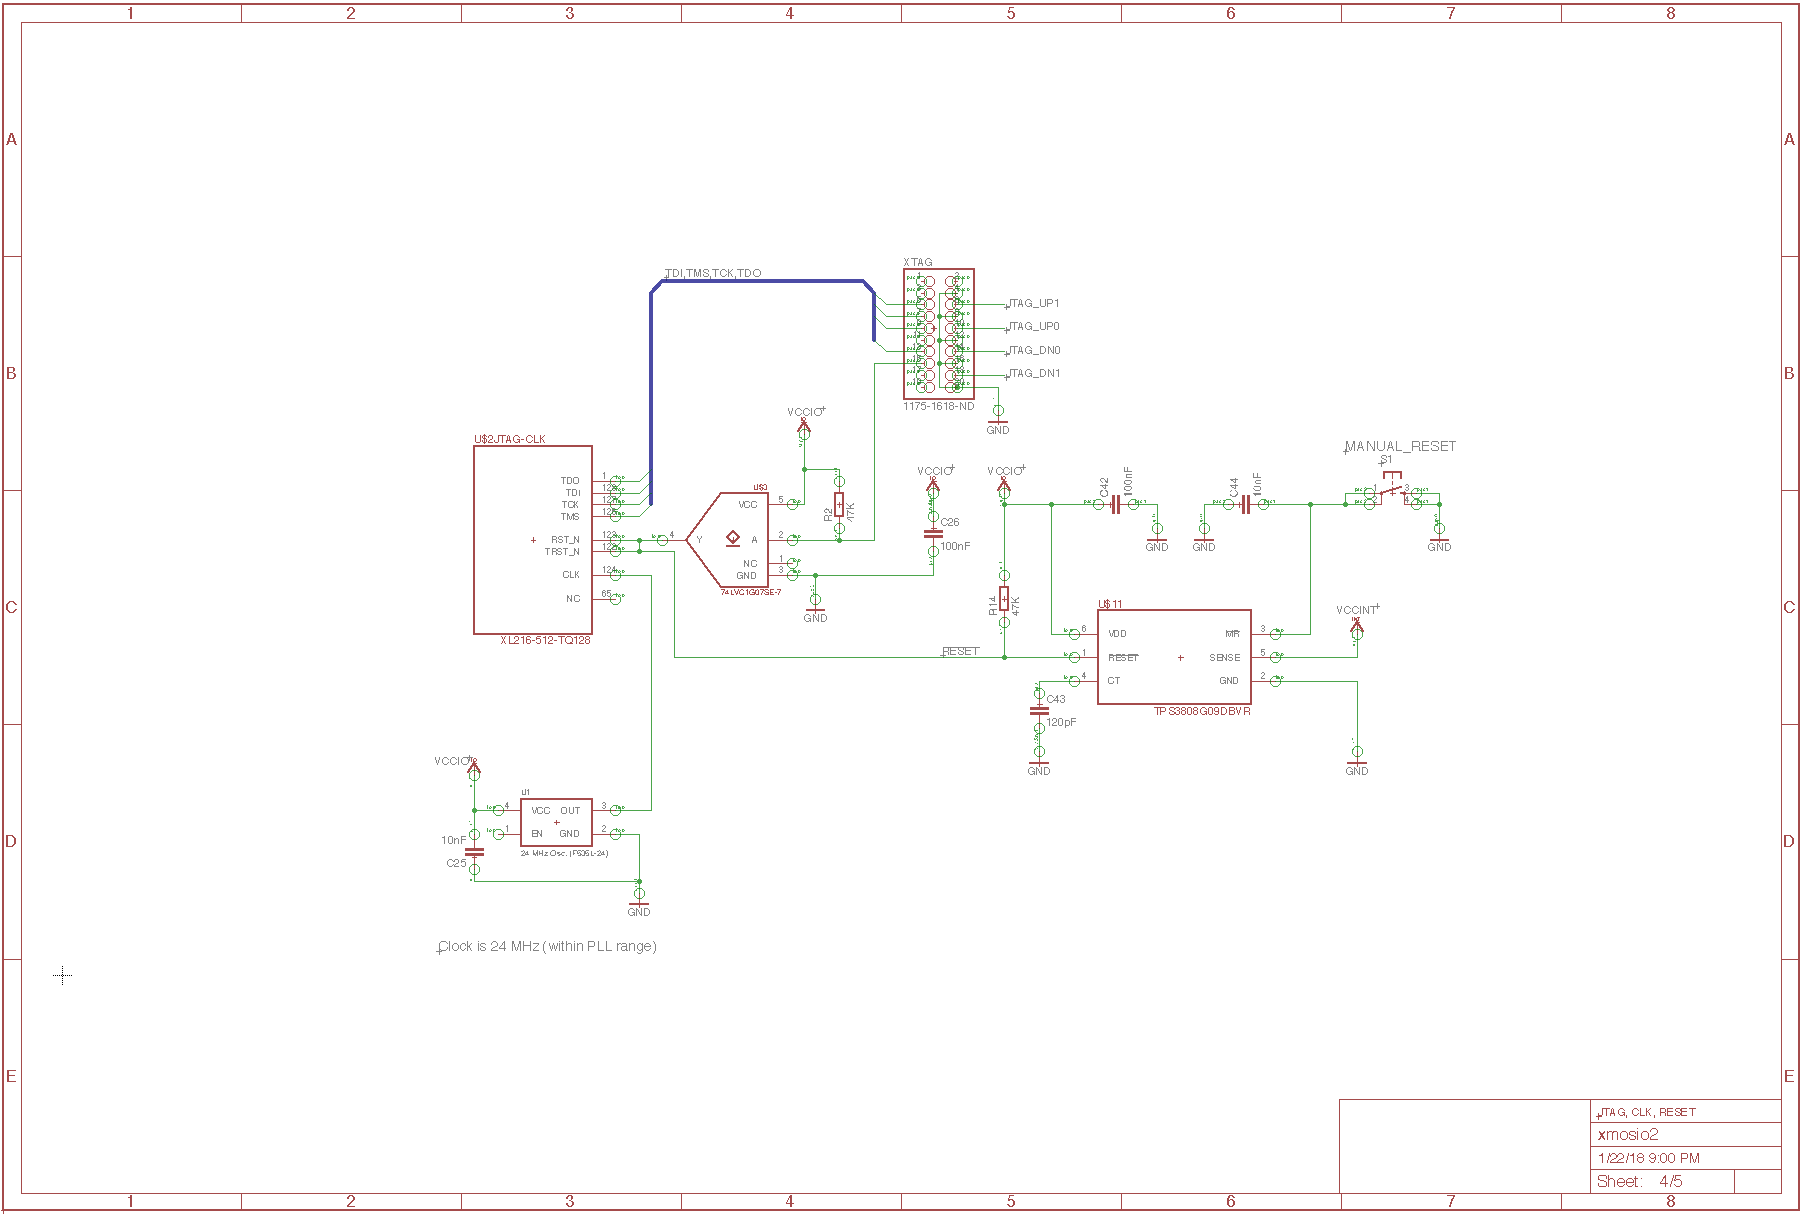Select the JTAG_UP1 net label

(1034, 303)
